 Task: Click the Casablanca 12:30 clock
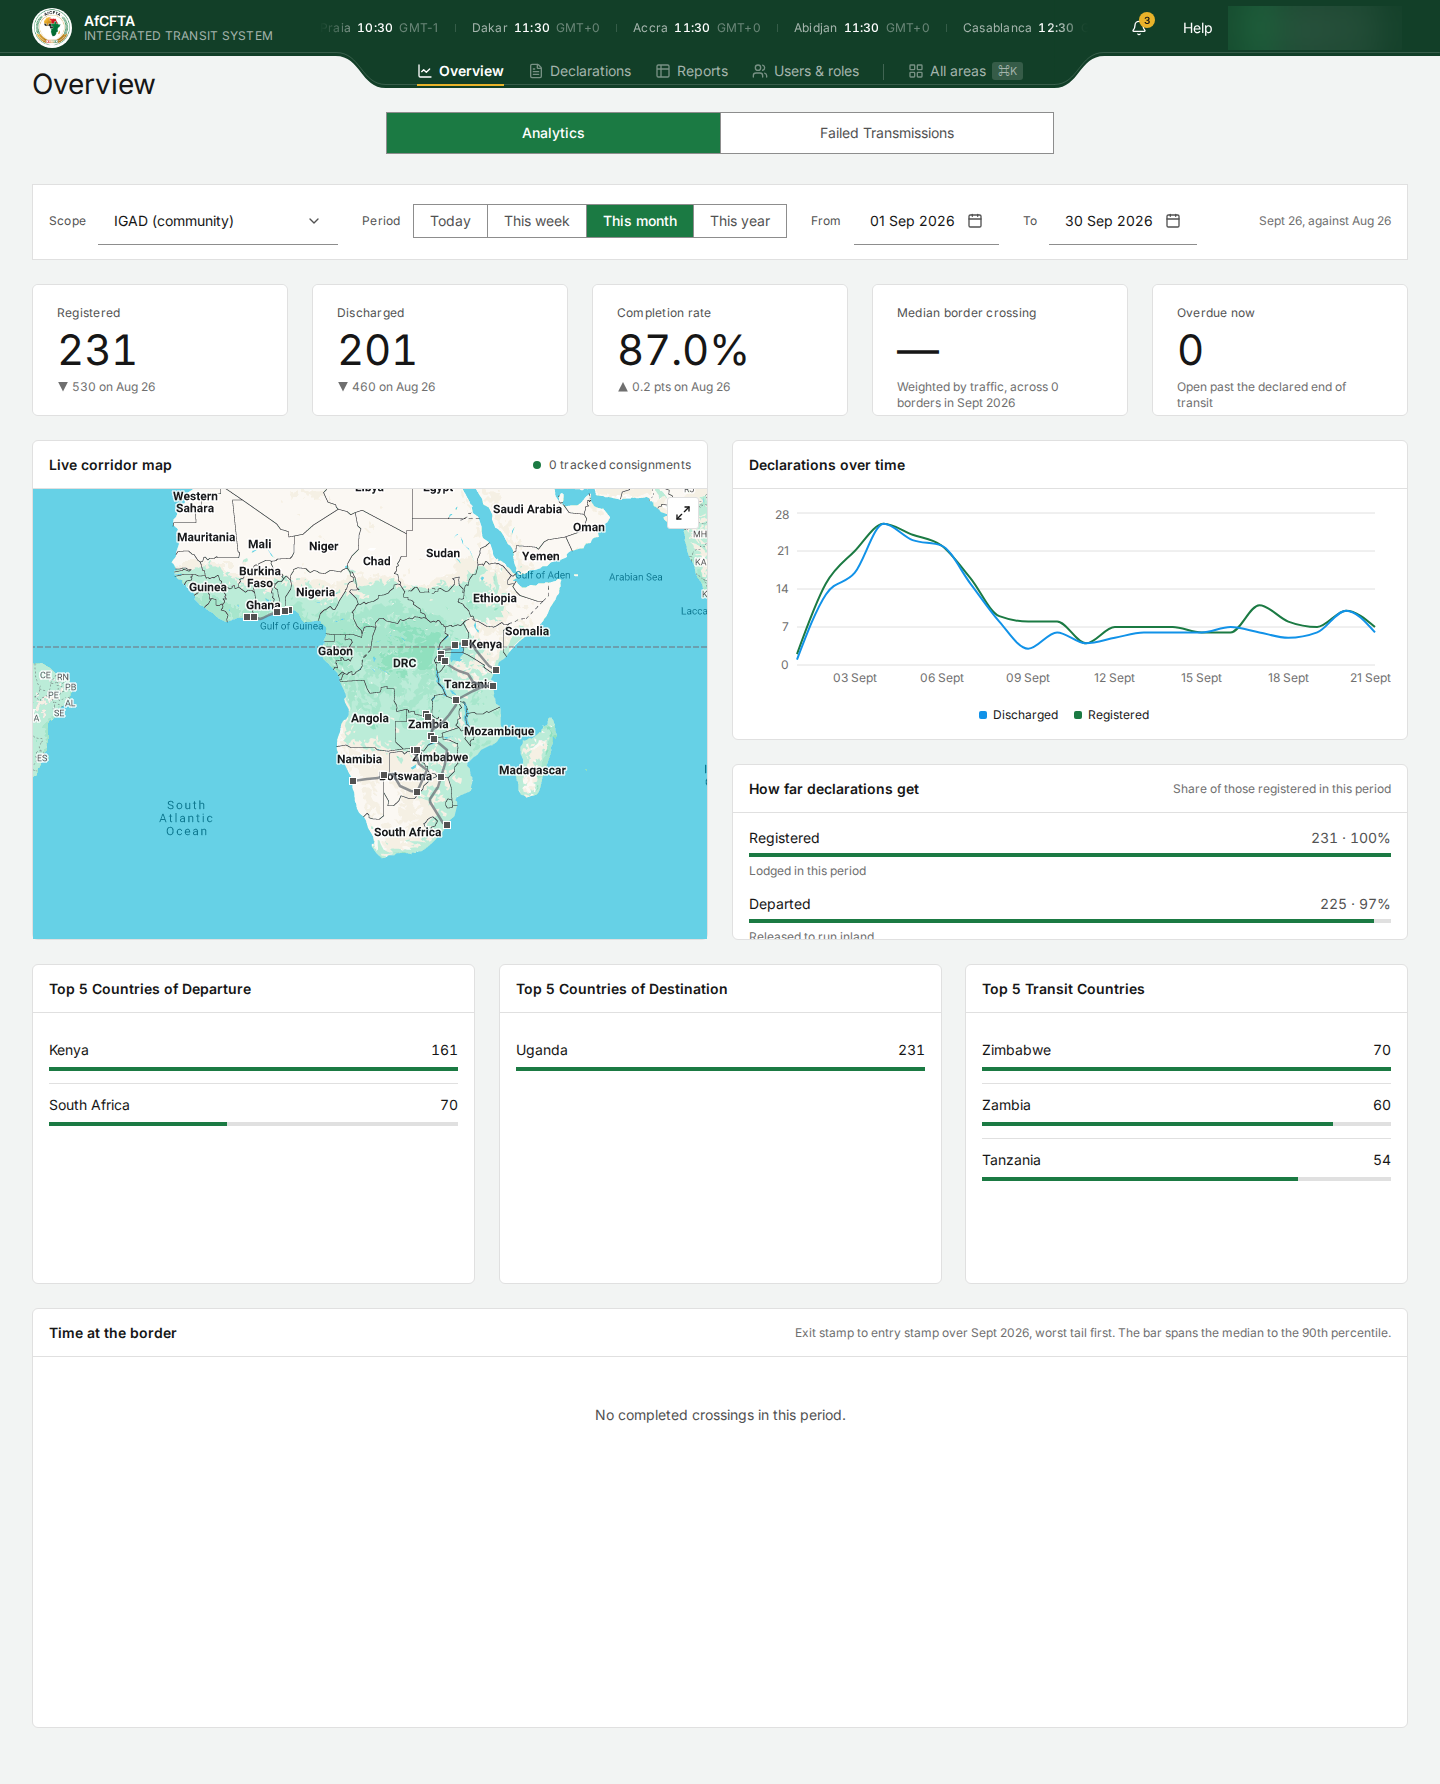pyautogui.click(x=1018, y=28)
